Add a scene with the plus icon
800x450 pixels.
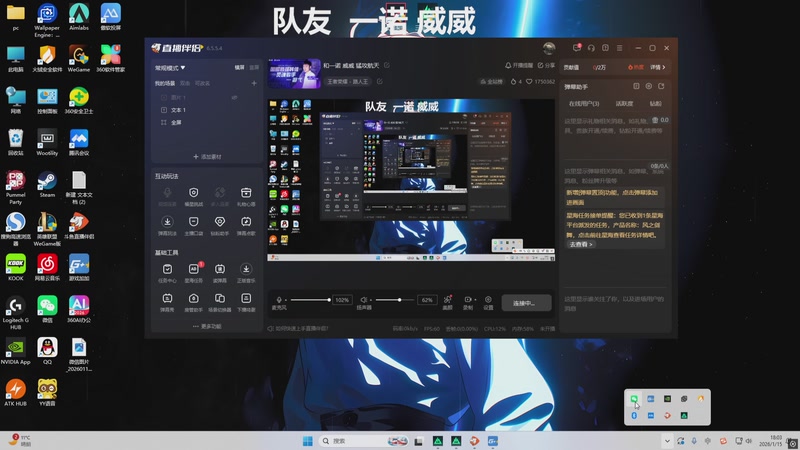click(254, 83)
